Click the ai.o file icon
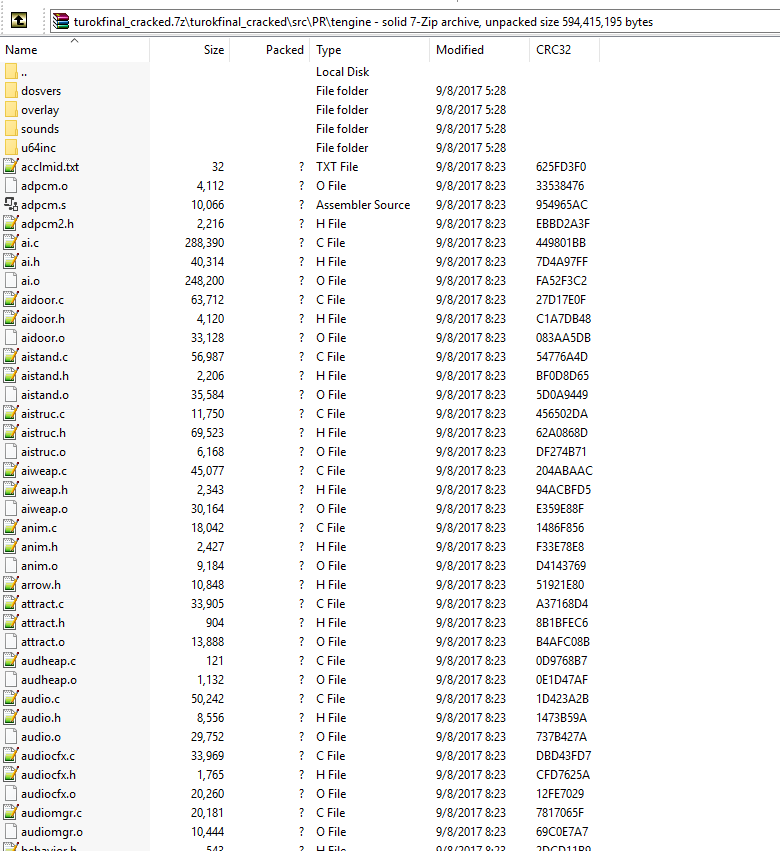Screen dimensions: 780x851 [x=11, y=281]
